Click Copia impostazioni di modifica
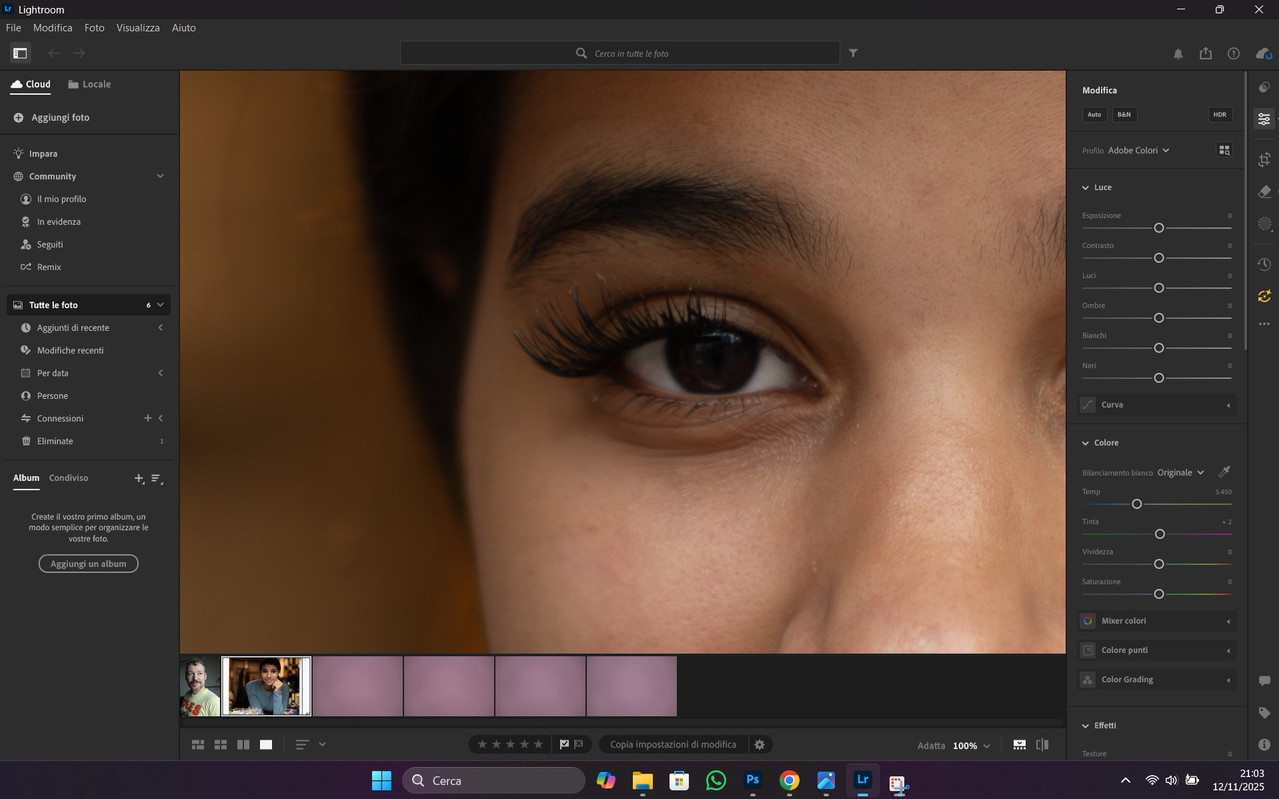Image resolution: width=1279 pixels, height=799 pixels. (x=673, y=745)
